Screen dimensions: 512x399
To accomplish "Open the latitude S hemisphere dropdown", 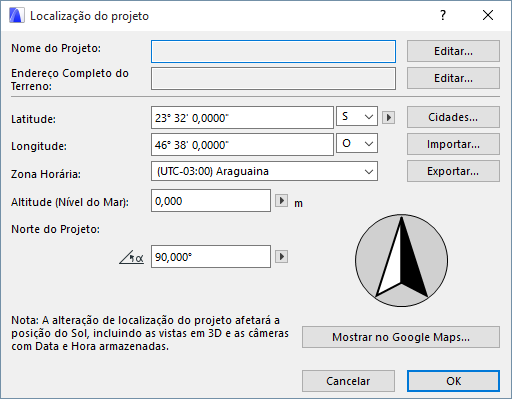I will 357,116.
